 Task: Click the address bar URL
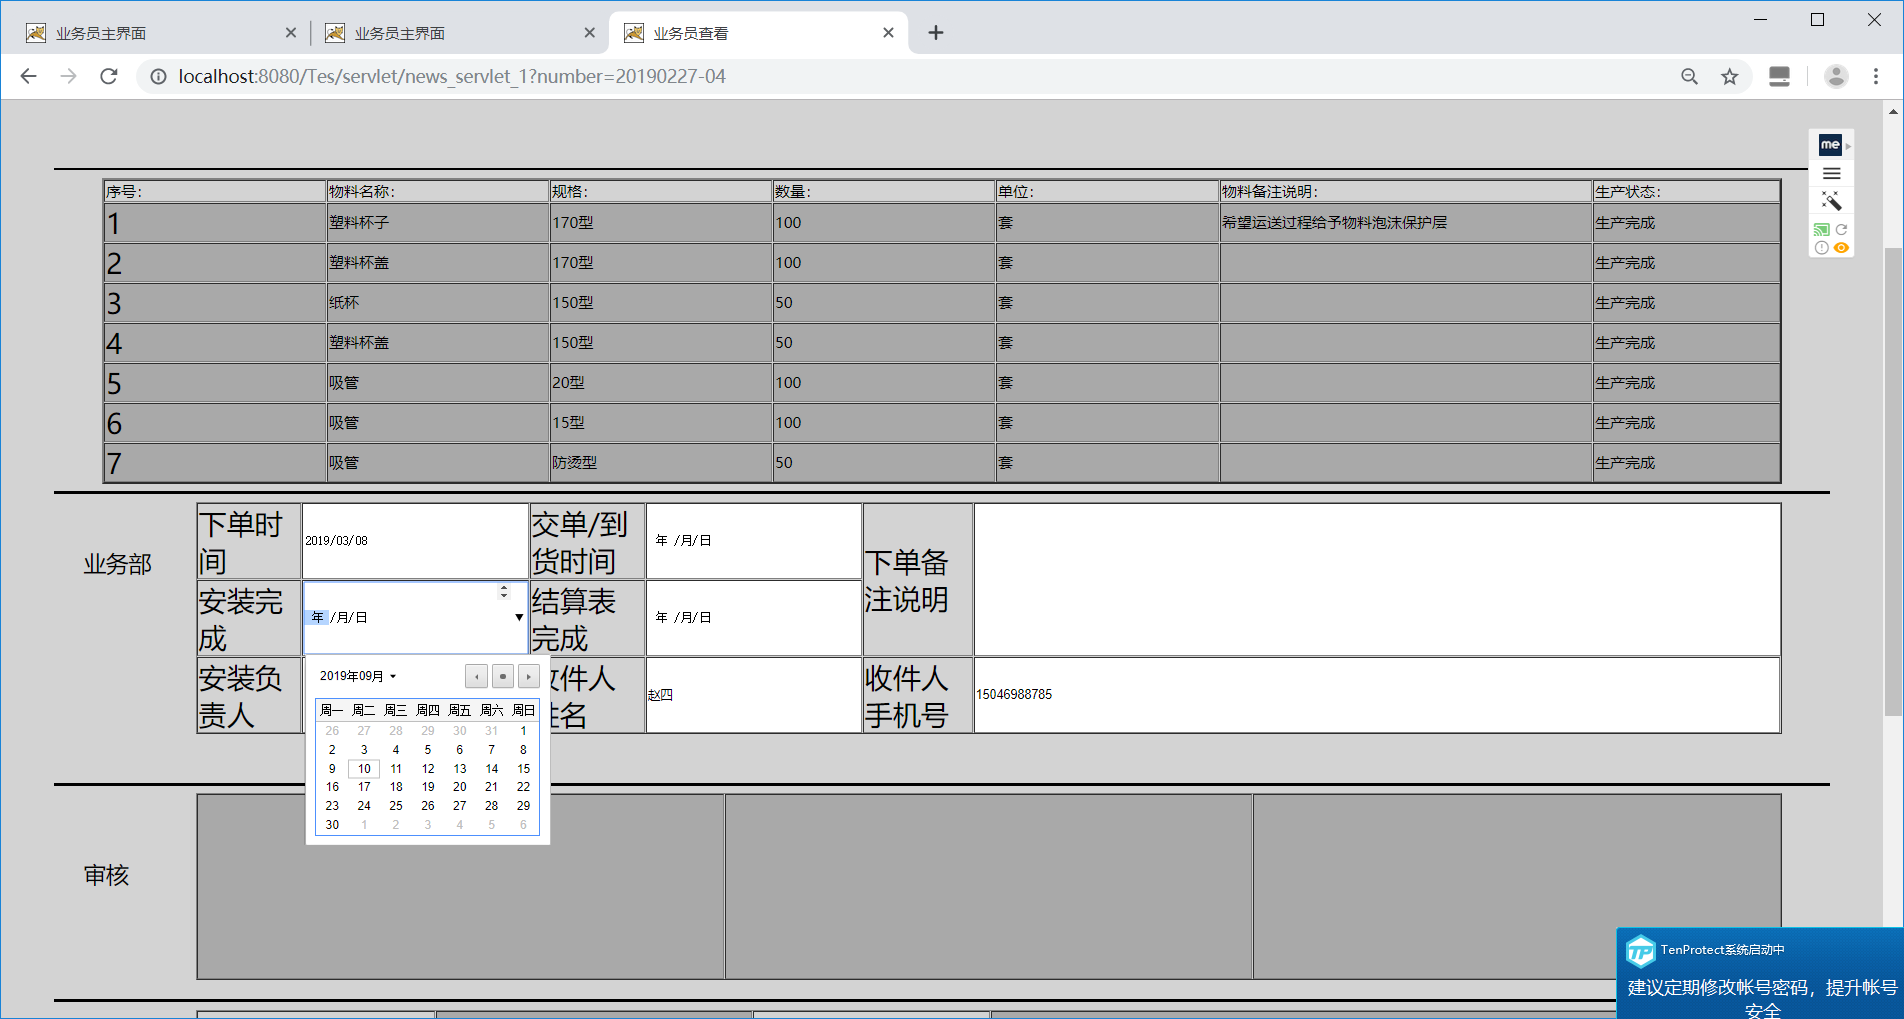(x=452, y=76)
